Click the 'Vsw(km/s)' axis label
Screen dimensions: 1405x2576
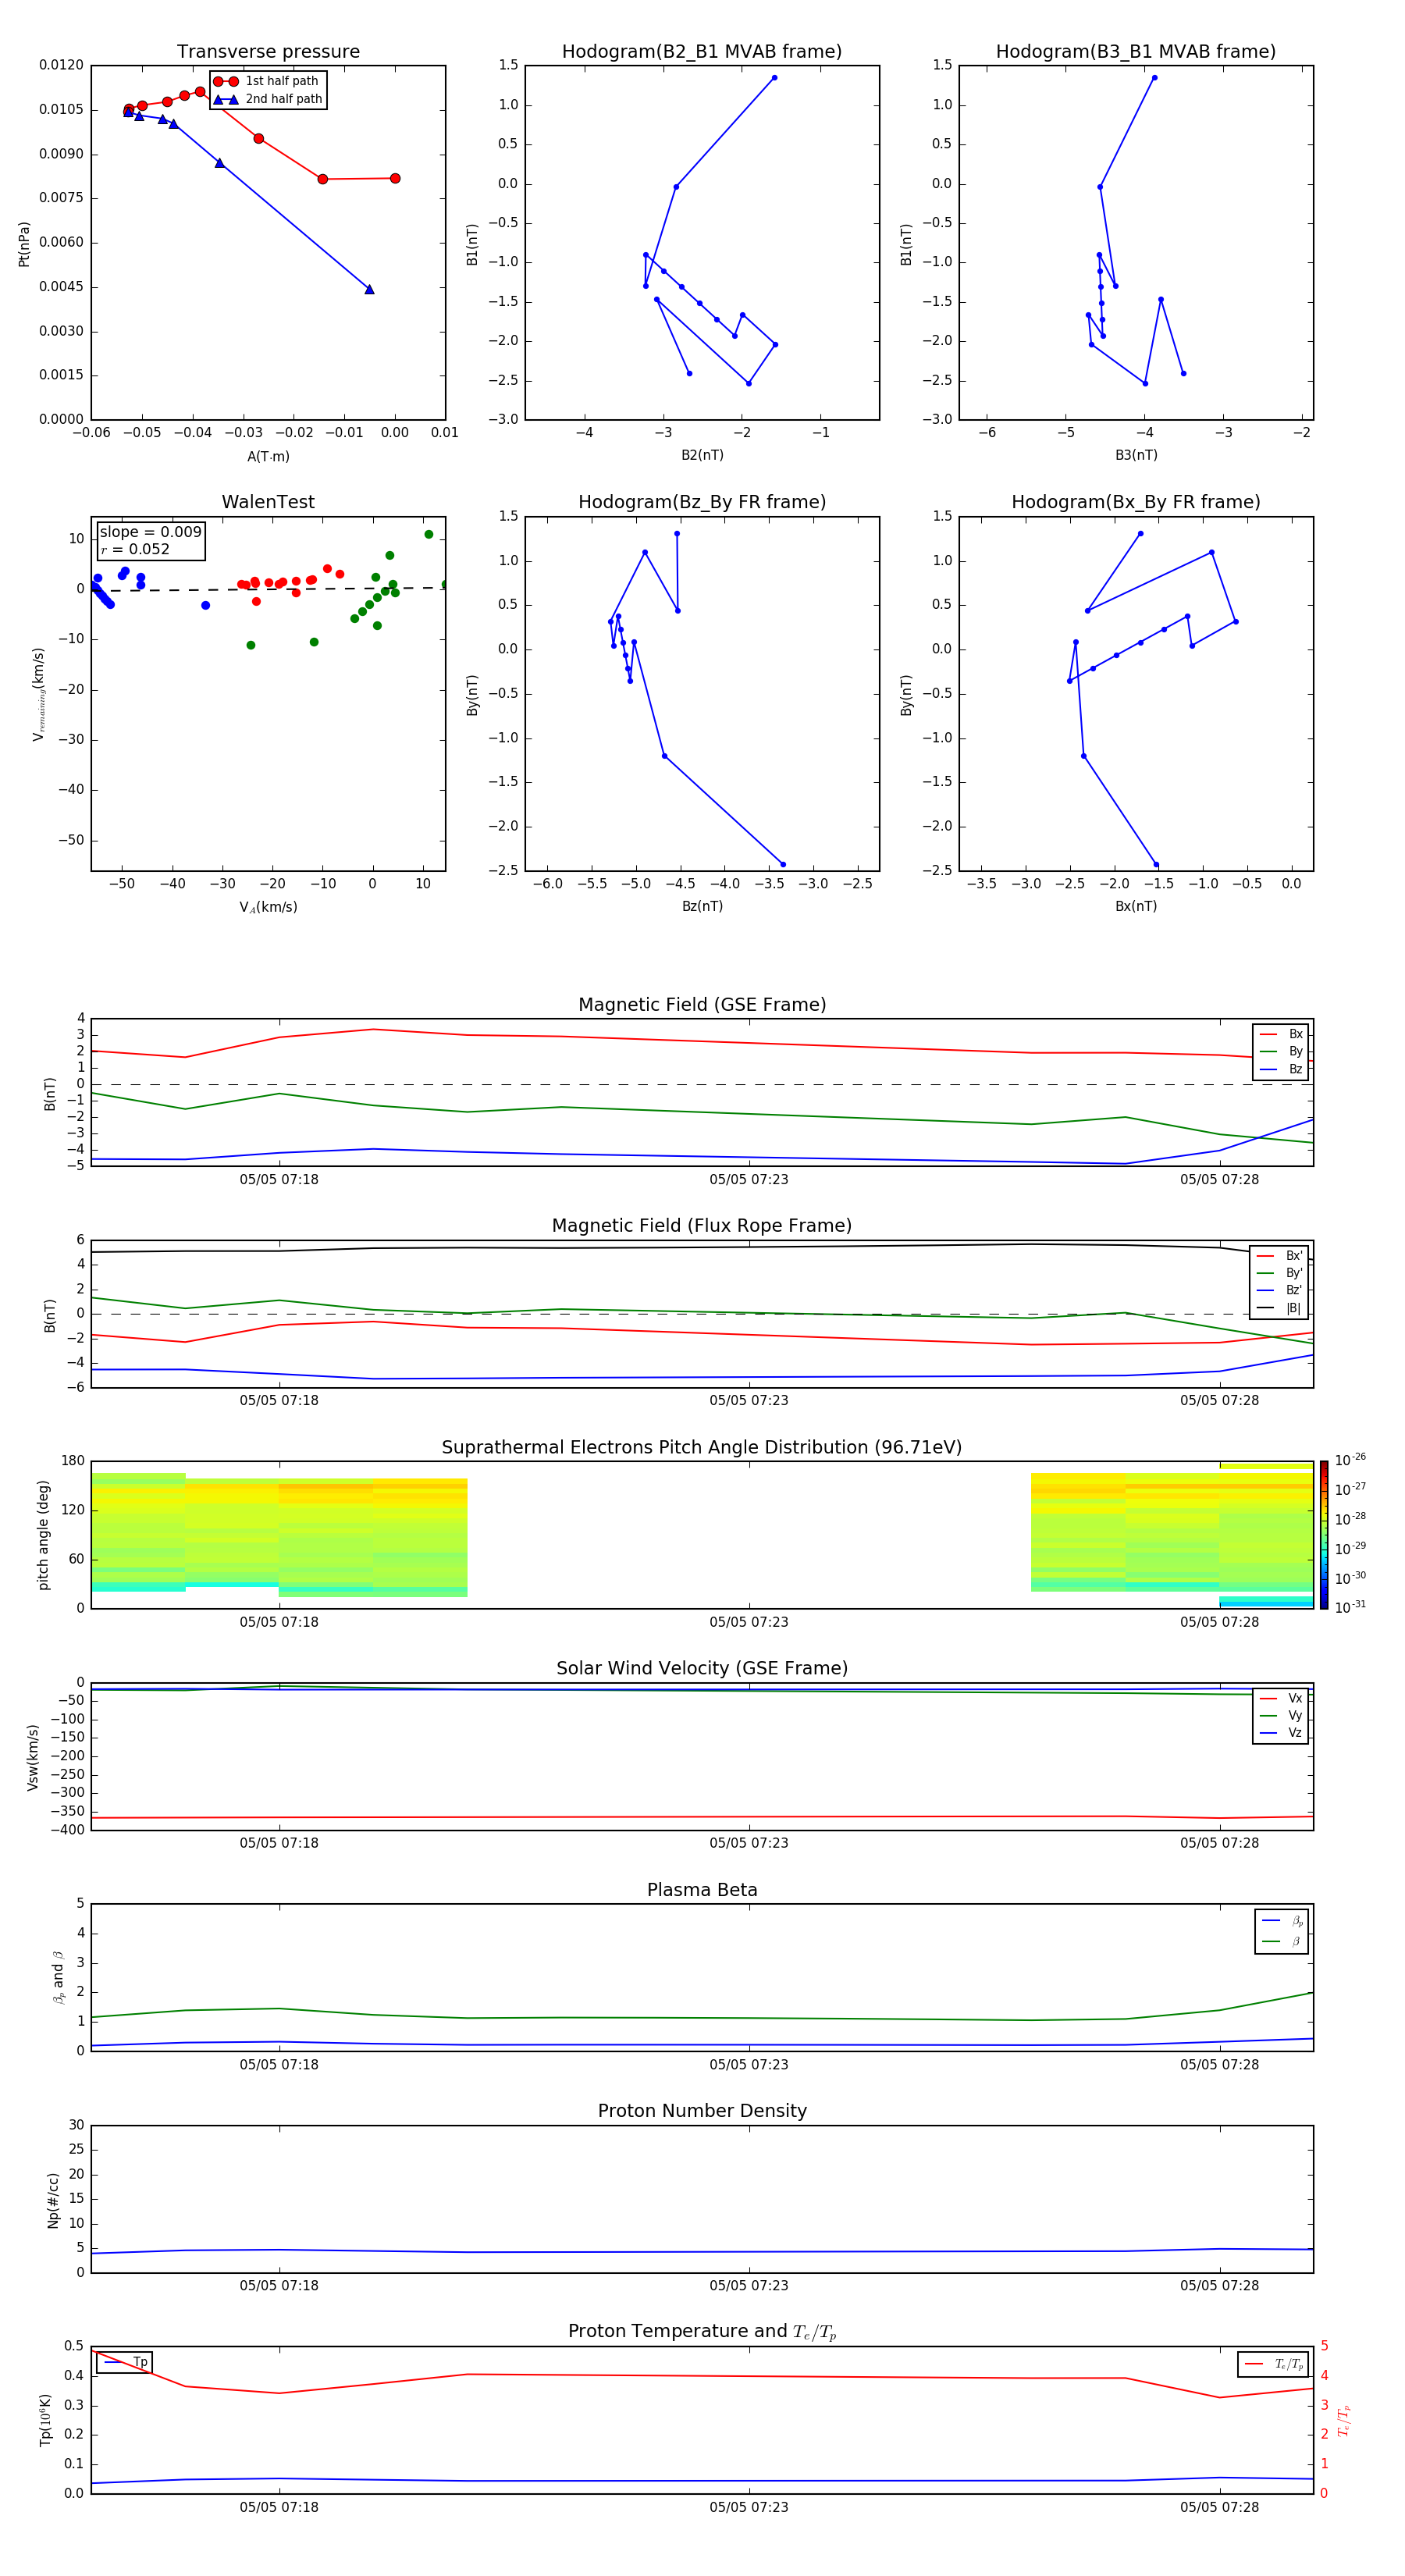33,1757
